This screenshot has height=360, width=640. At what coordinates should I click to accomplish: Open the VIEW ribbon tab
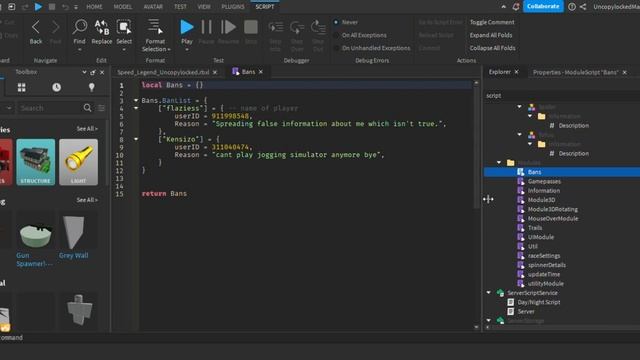coord(204,7)
